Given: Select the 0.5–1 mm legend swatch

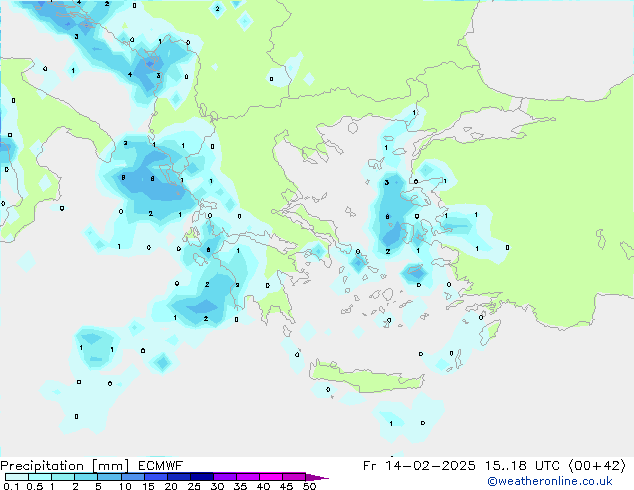Looking at the screenshot, I should (40, 477).
